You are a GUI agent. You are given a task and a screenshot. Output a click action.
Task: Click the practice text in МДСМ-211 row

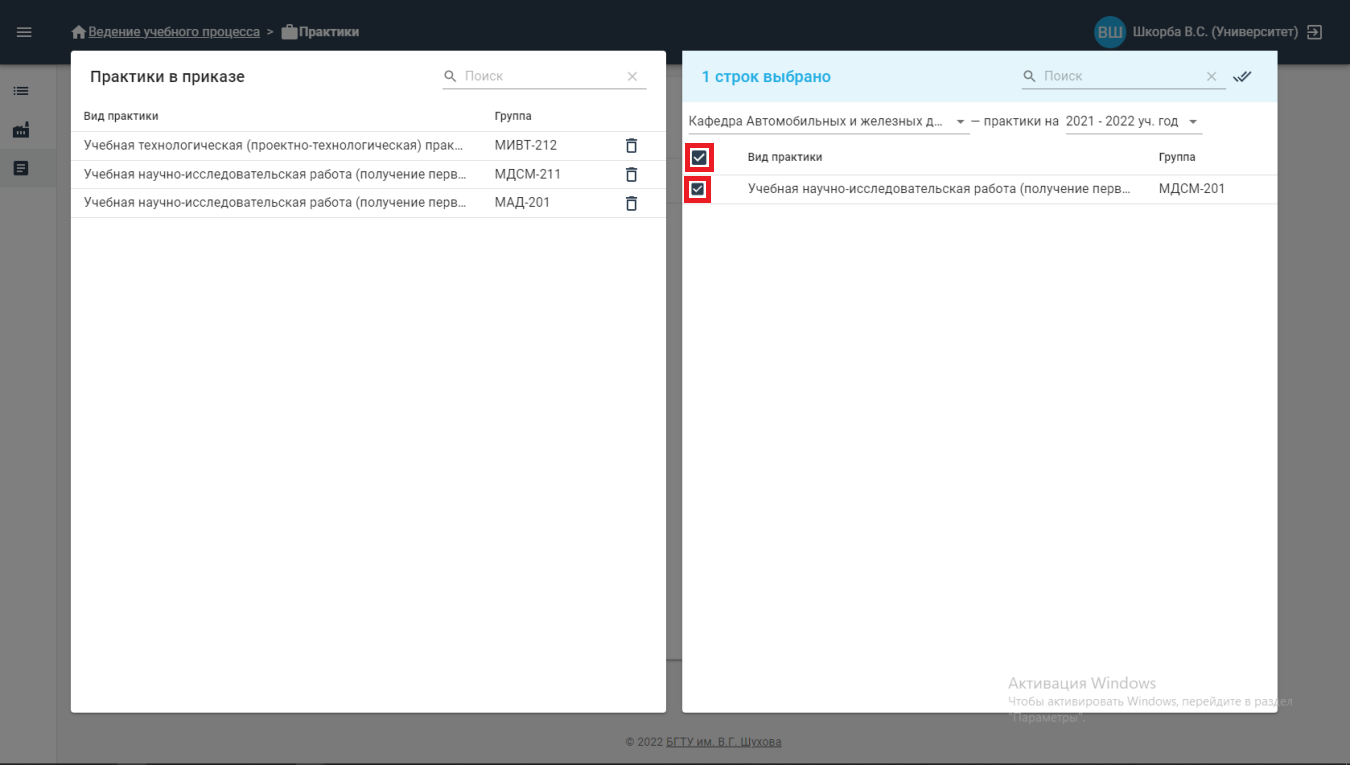[274, 174]
